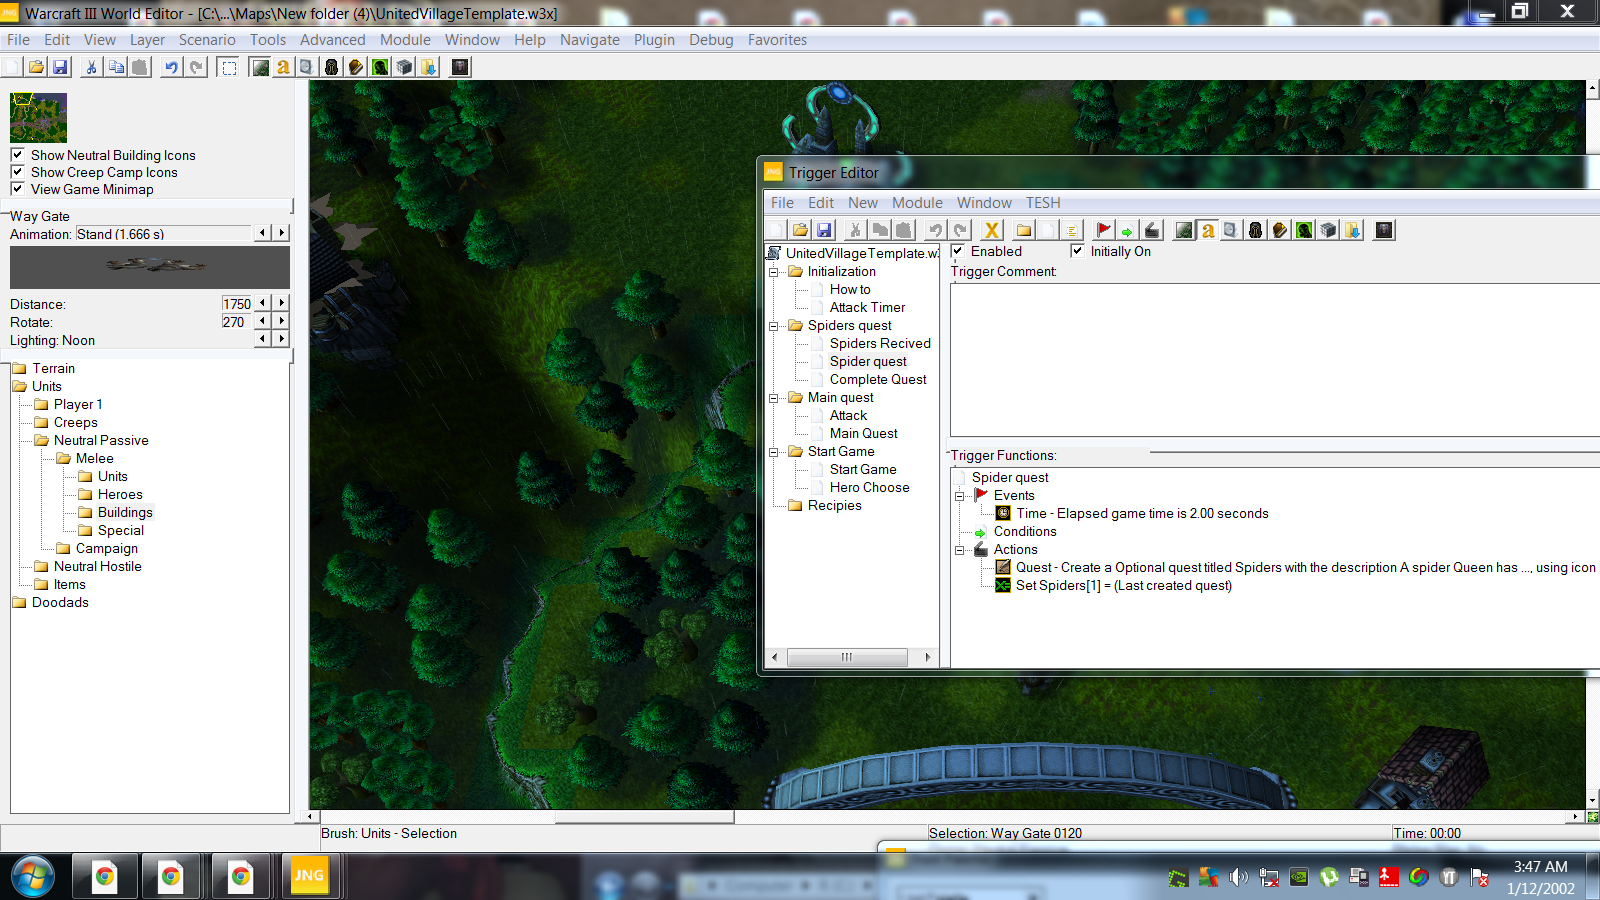Activate the Selection Brush tool in the main toolbar
This screenshot has height=900, width=1600.
[x=229, y=67]
